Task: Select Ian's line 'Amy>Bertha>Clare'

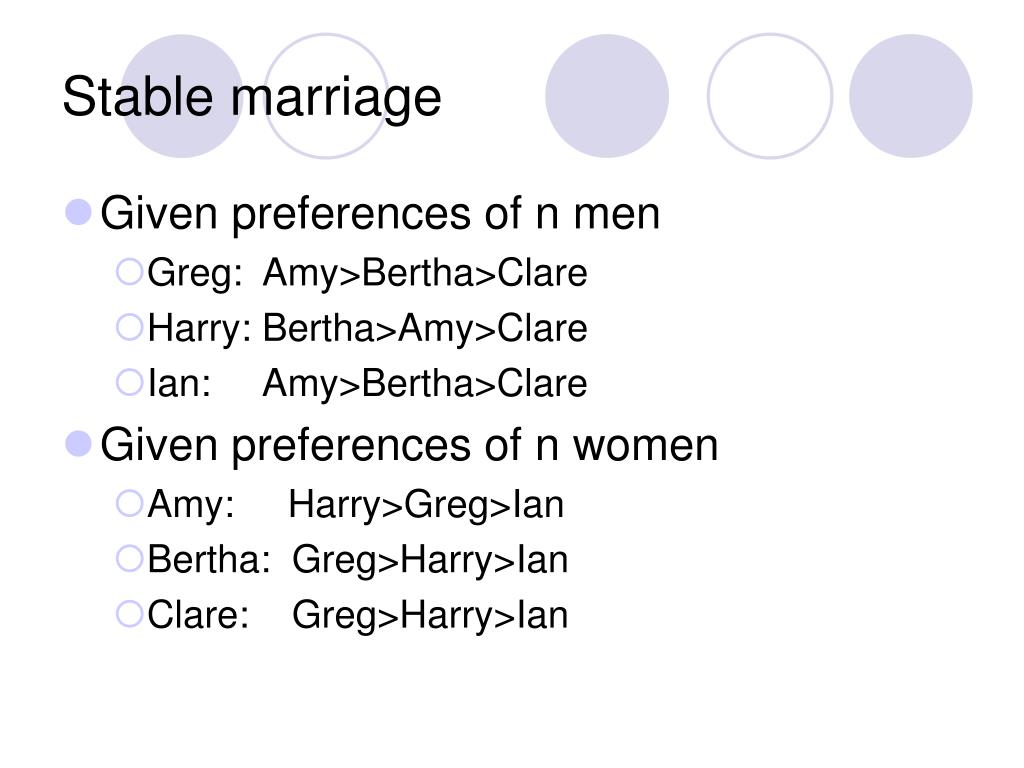Action: coord(425,384)
